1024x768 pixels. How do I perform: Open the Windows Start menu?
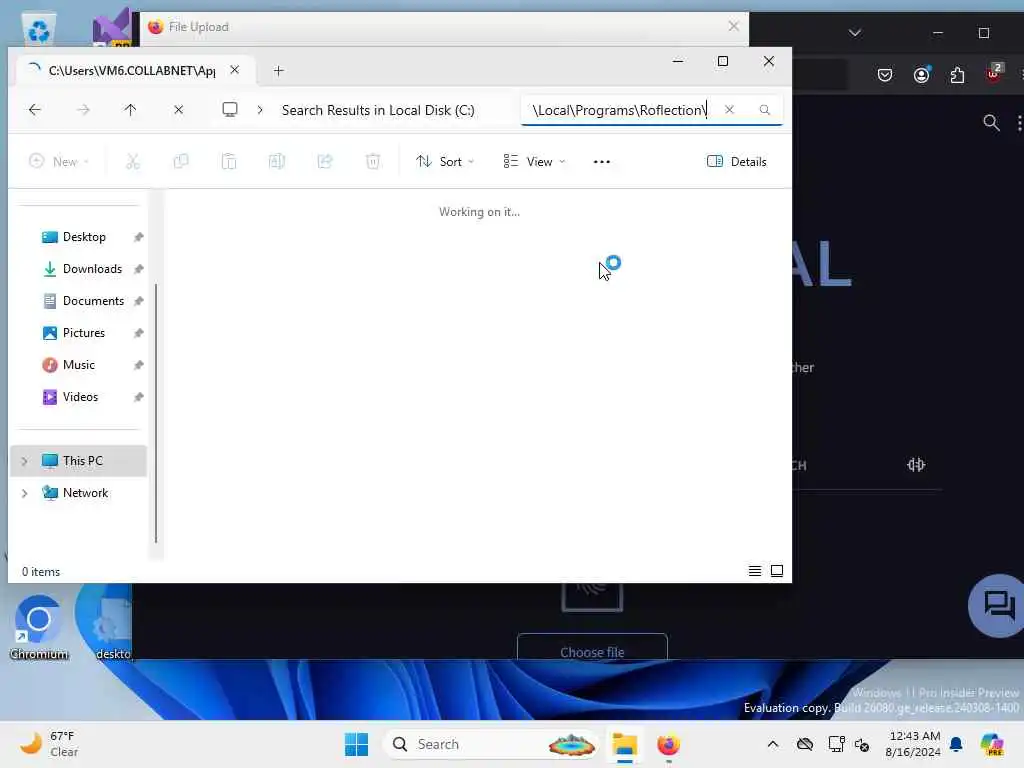pos(356,744)
